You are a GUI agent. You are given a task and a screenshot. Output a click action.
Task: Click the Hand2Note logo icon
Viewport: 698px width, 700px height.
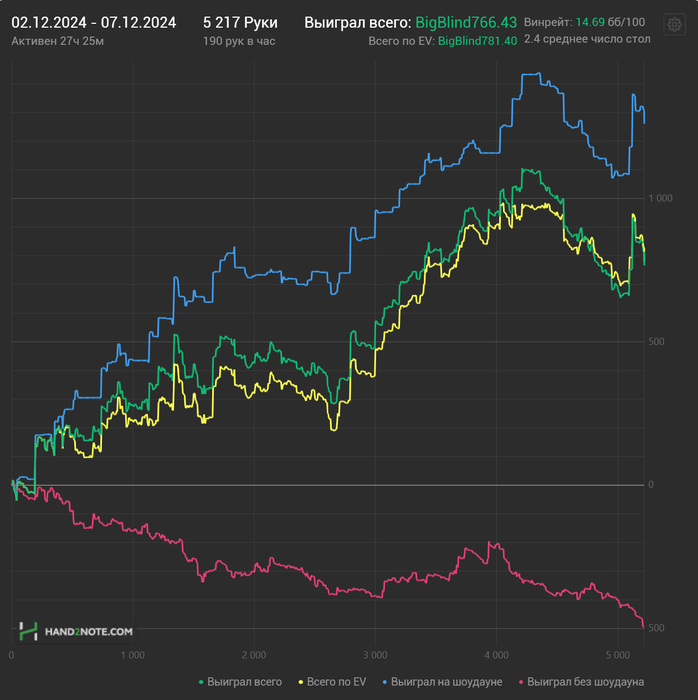28,631
